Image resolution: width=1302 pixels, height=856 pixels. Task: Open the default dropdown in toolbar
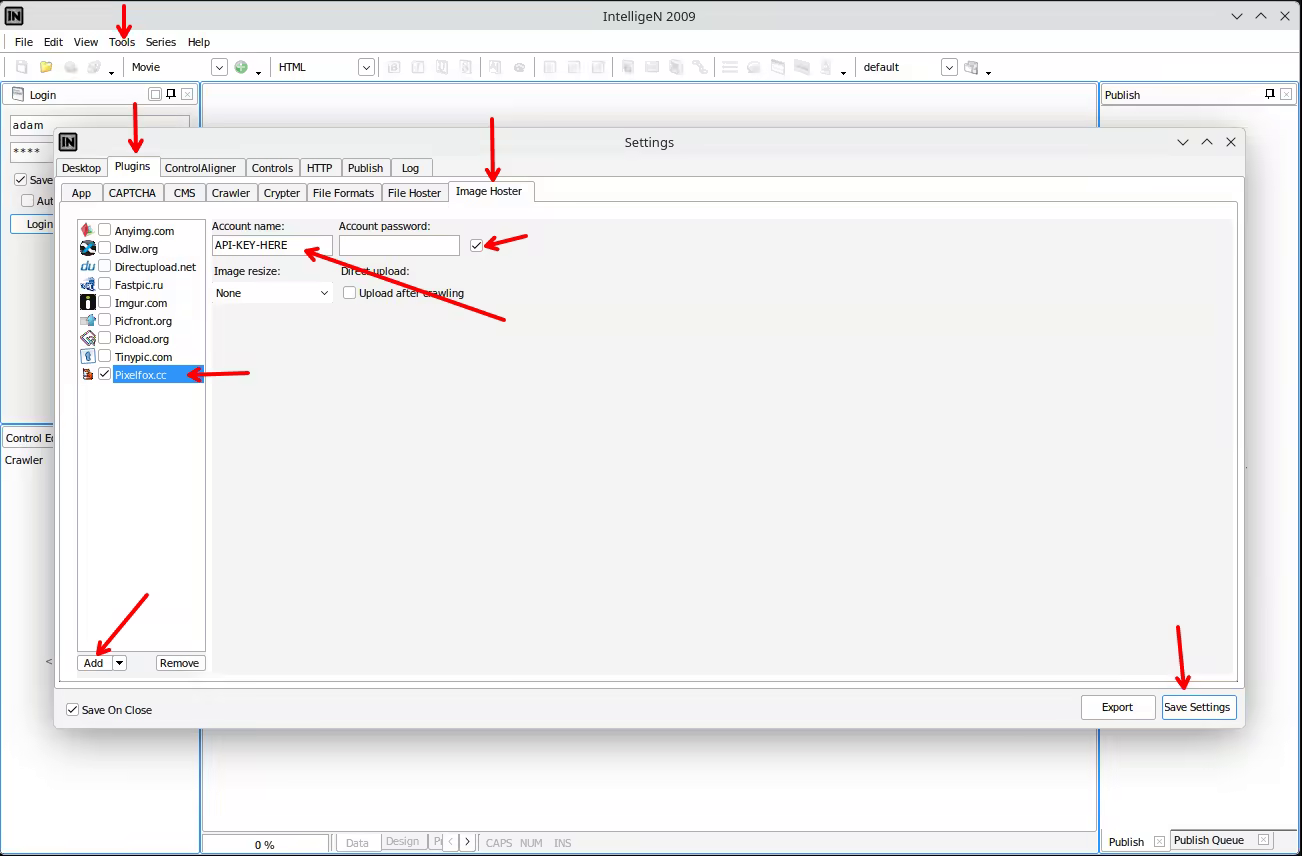coord(949,67)
